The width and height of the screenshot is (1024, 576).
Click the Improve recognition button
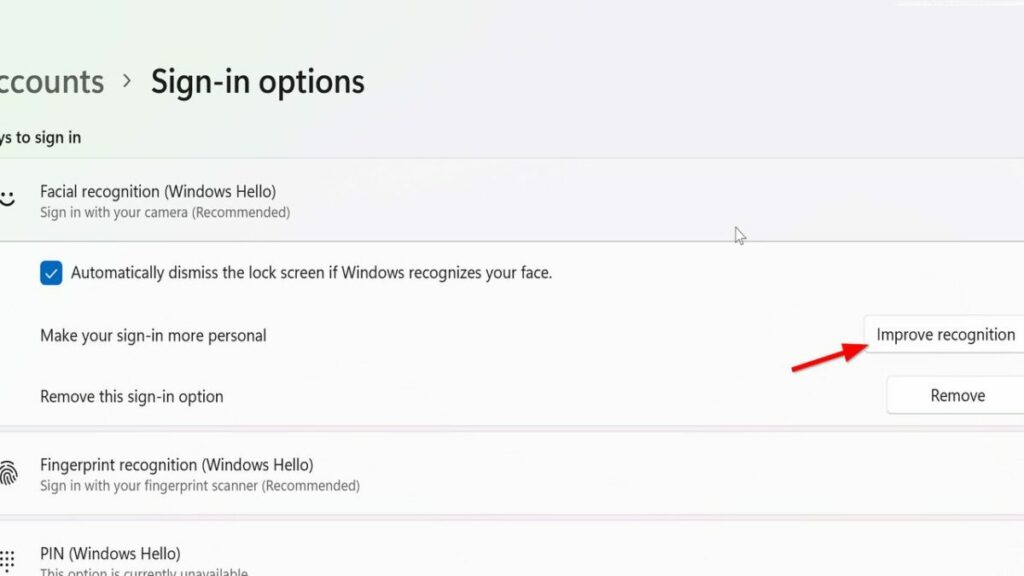tap(944, 334)
